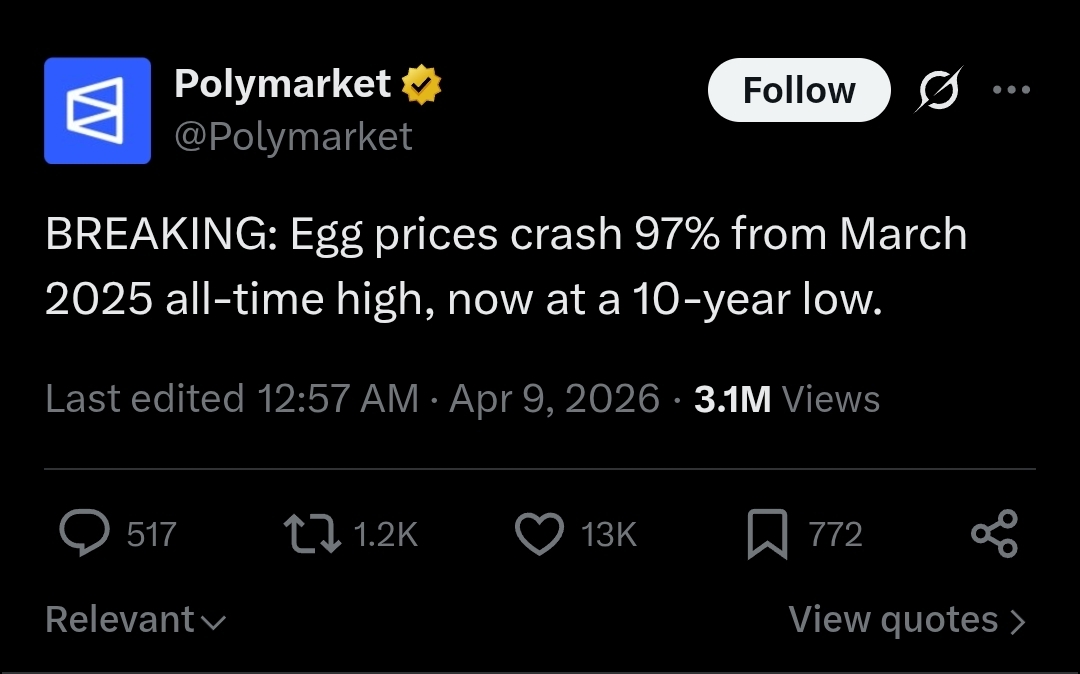
Task: Open the Grok explain-post icon
Action: (939, 90)
